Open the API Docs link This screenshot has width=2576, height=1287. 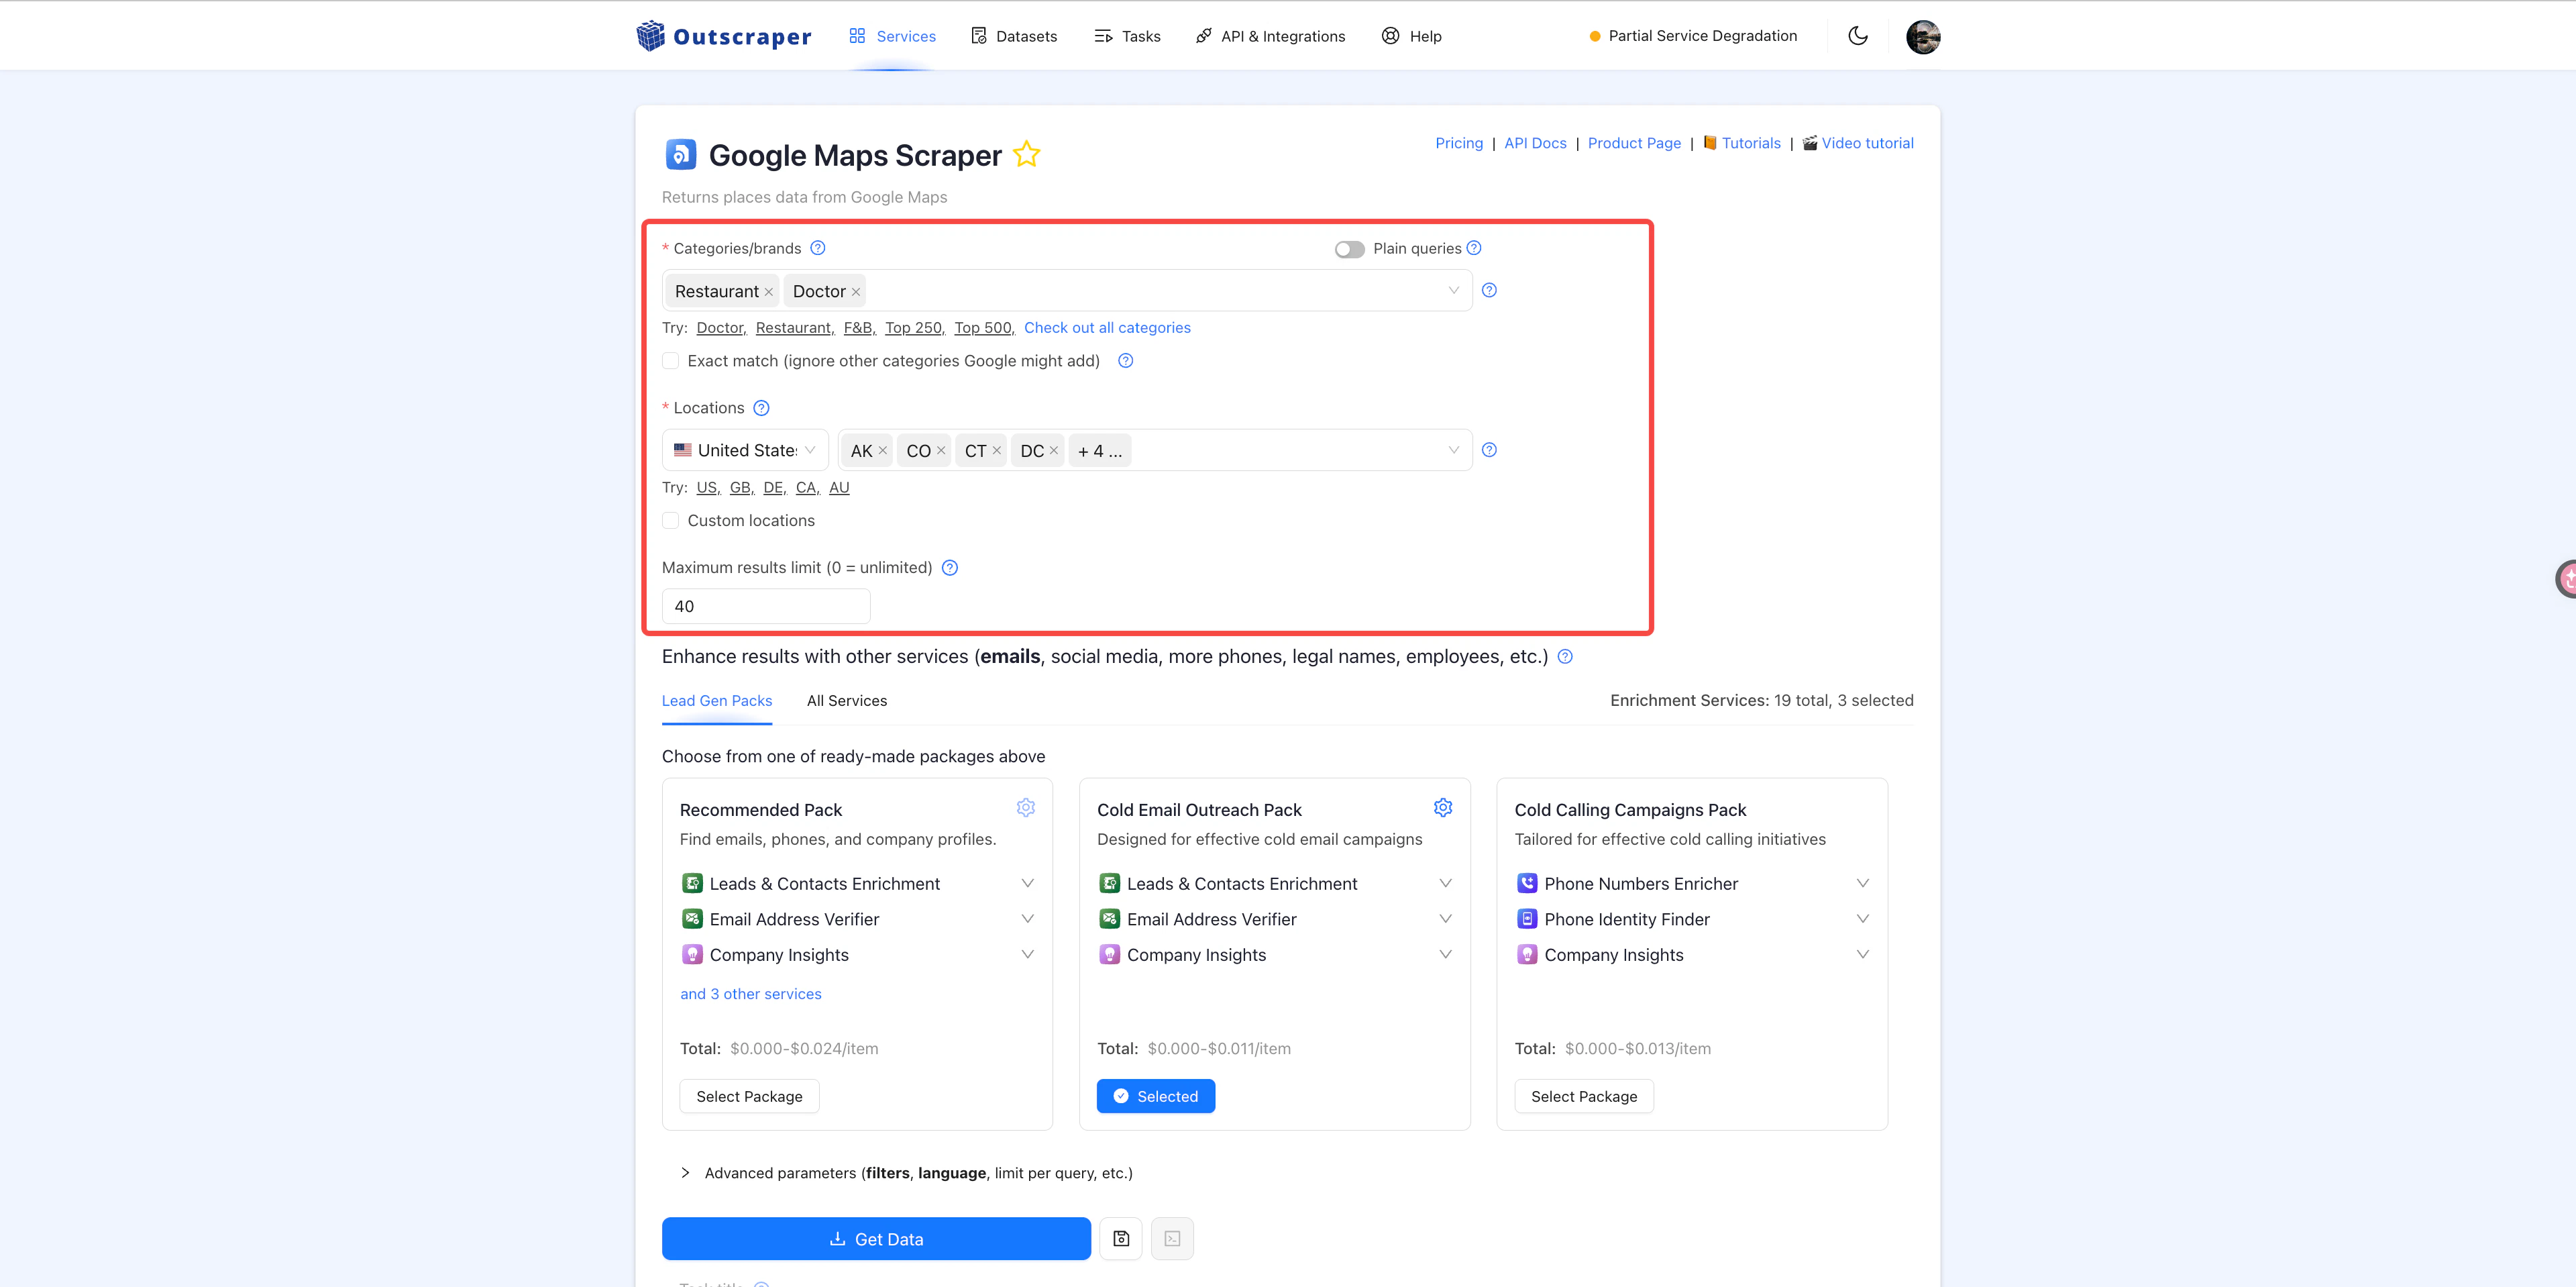pos(1535,143)
